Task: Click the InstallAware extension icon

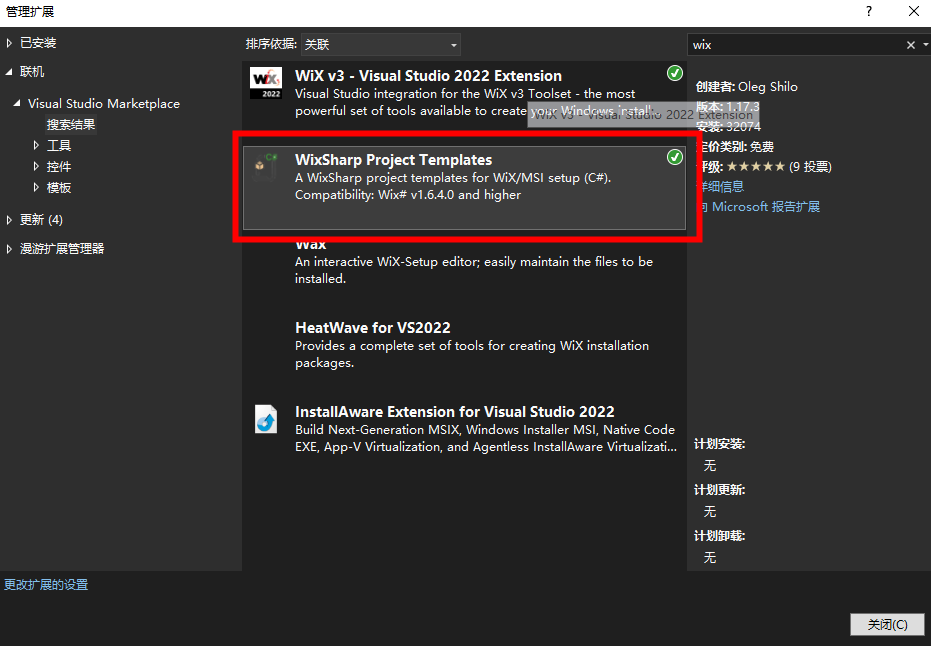Action: [265, 419]
